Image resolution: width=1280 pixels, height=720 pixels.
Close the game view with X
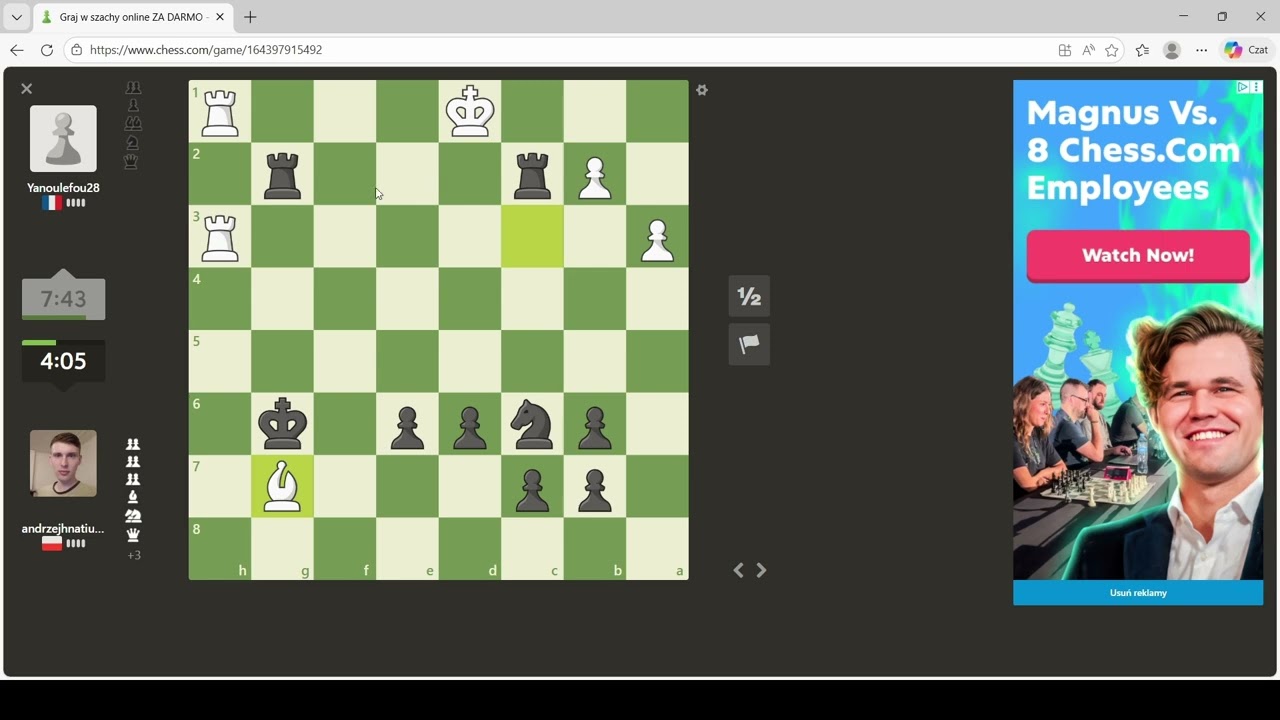tap(27, 89)
